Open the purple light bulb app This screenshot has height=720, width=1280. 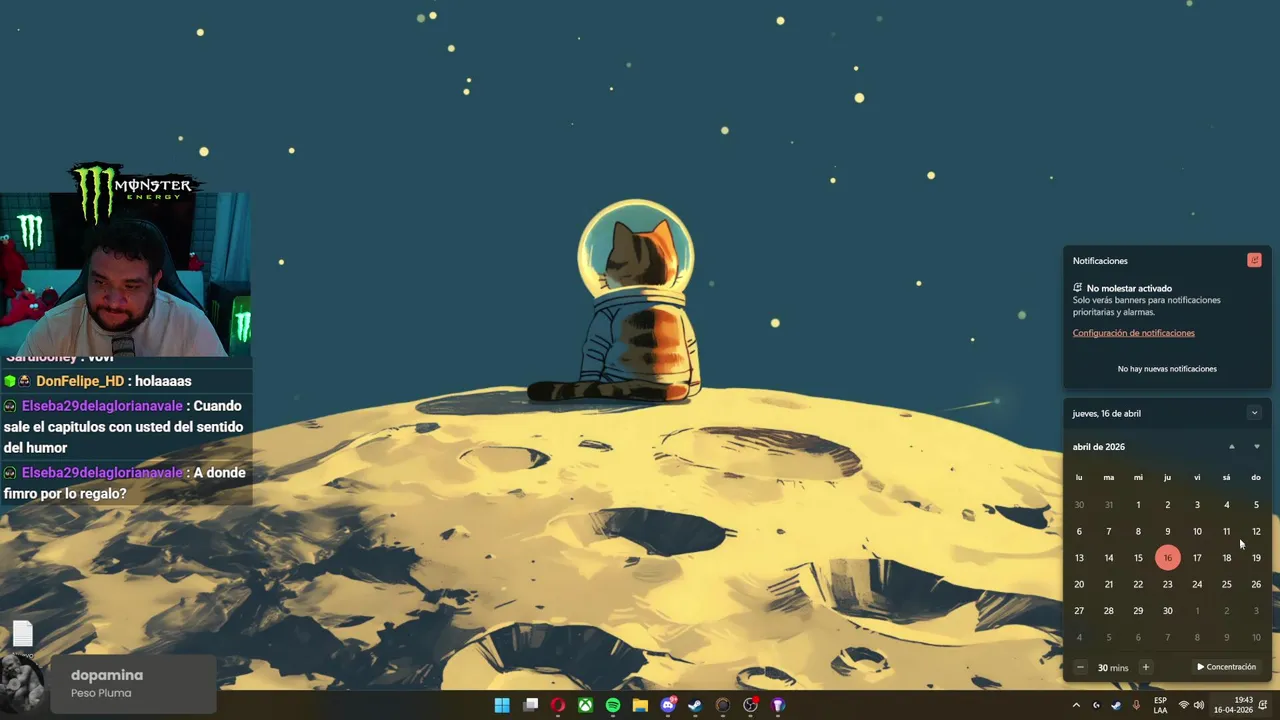click(x=778, y=705)
